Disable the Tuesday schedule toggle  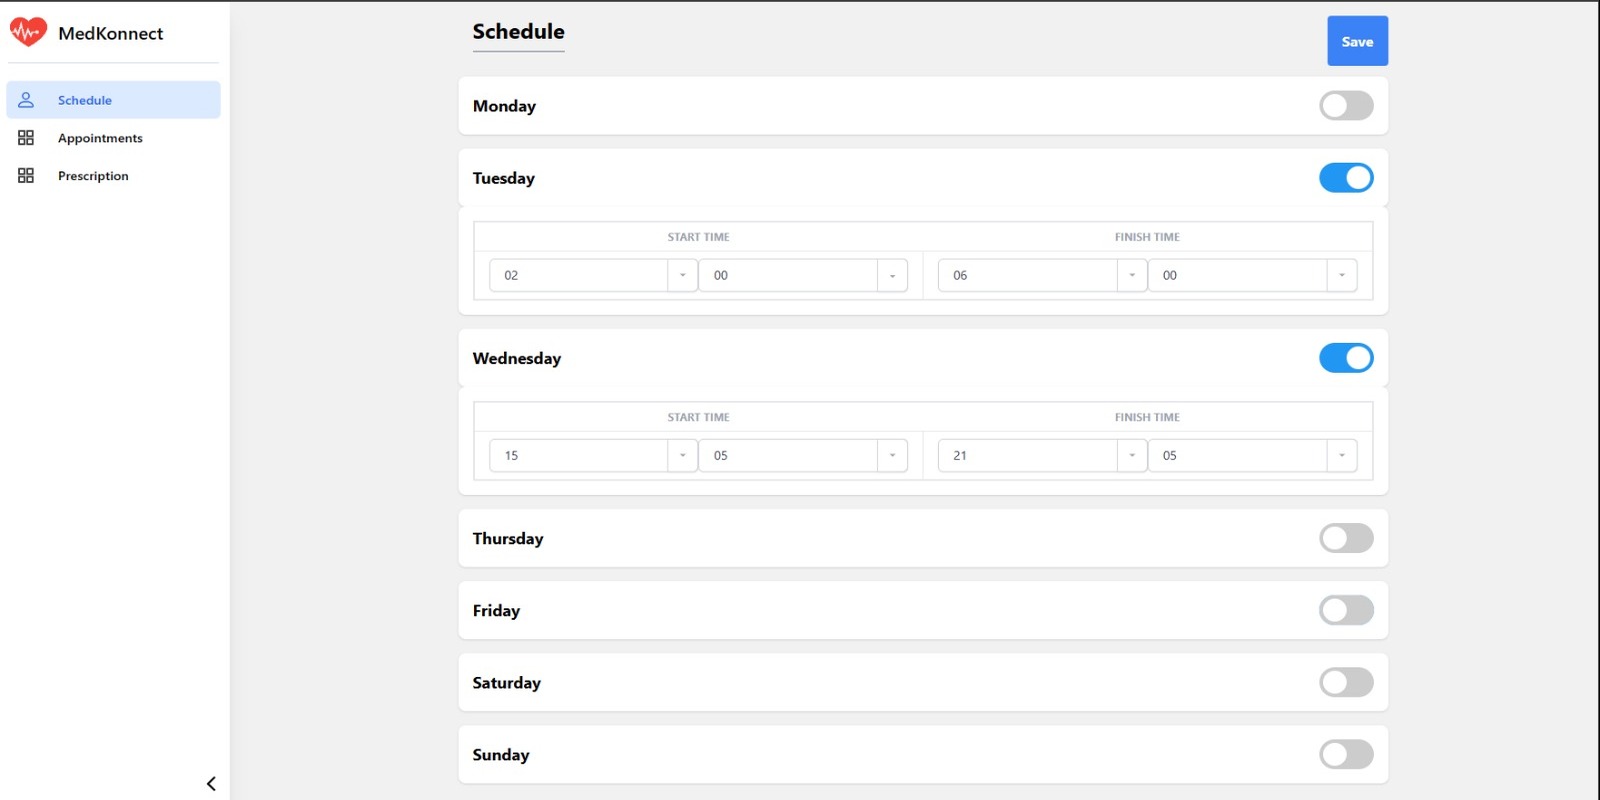[1345, 178]
